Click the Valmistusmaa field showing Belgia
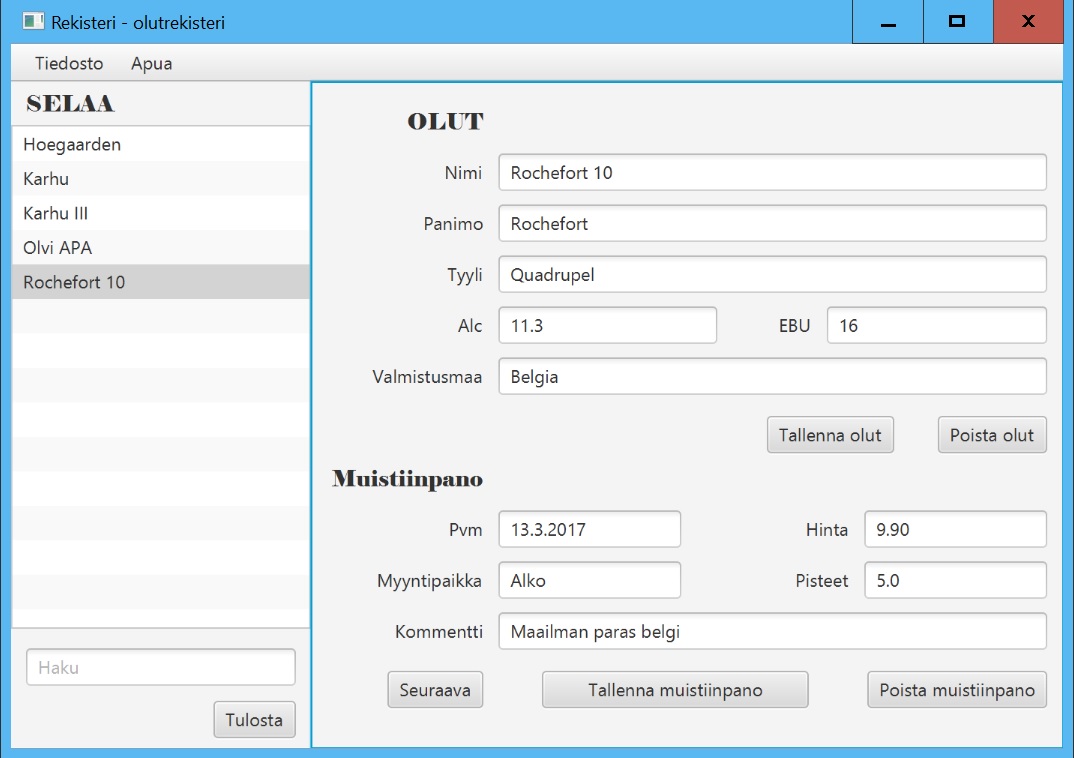1074x758 pixels. pos(773,377)
